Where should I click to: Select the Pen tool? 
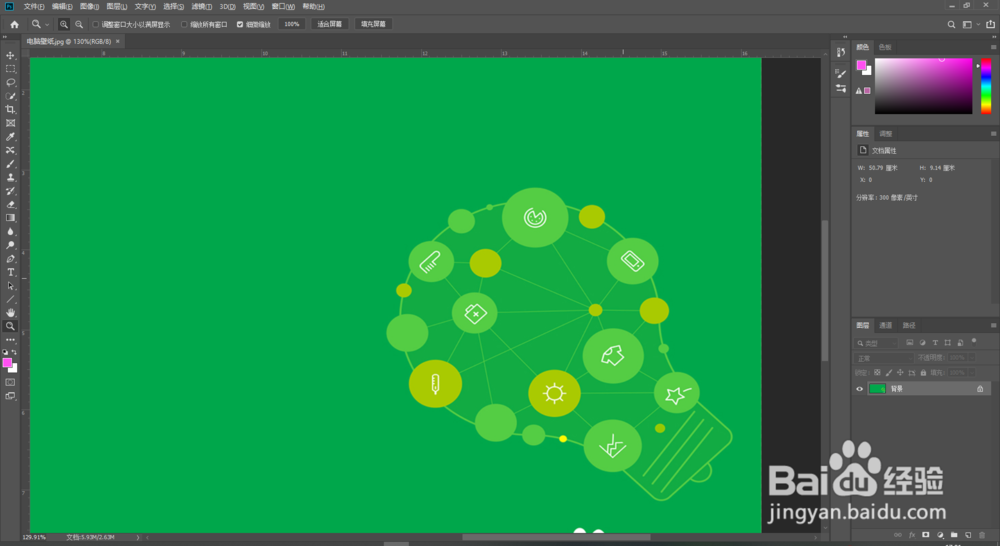click(x=10, y=259)
